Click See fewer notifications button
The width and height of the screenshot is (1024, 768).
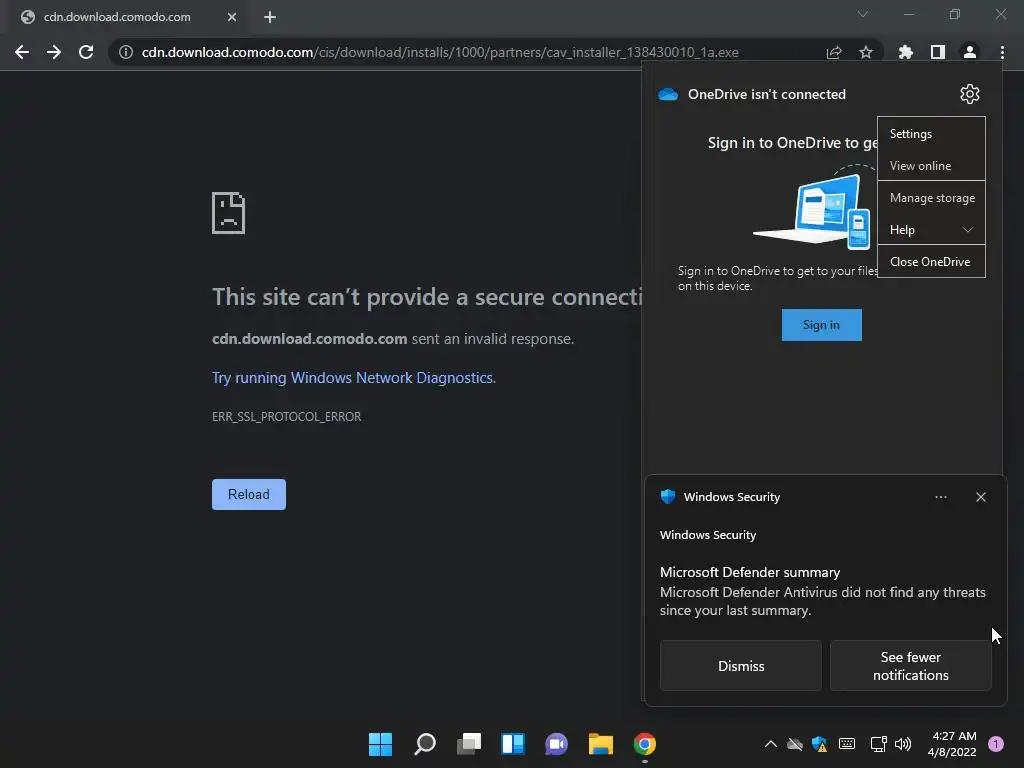point(910,666)
